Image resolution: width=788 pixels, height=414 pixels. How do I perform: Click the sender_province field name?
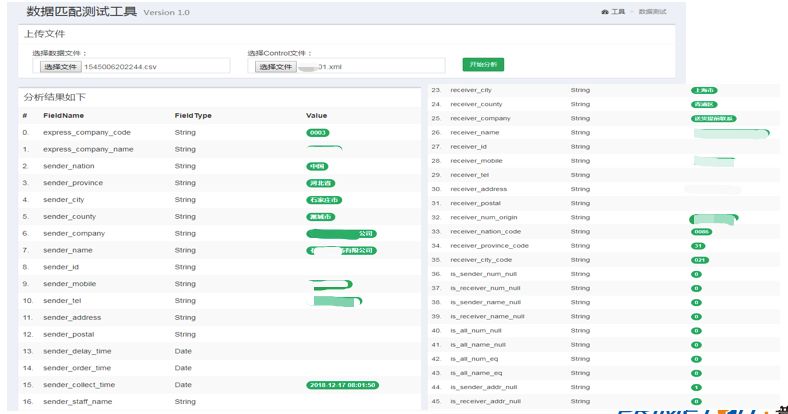[73, 183]
